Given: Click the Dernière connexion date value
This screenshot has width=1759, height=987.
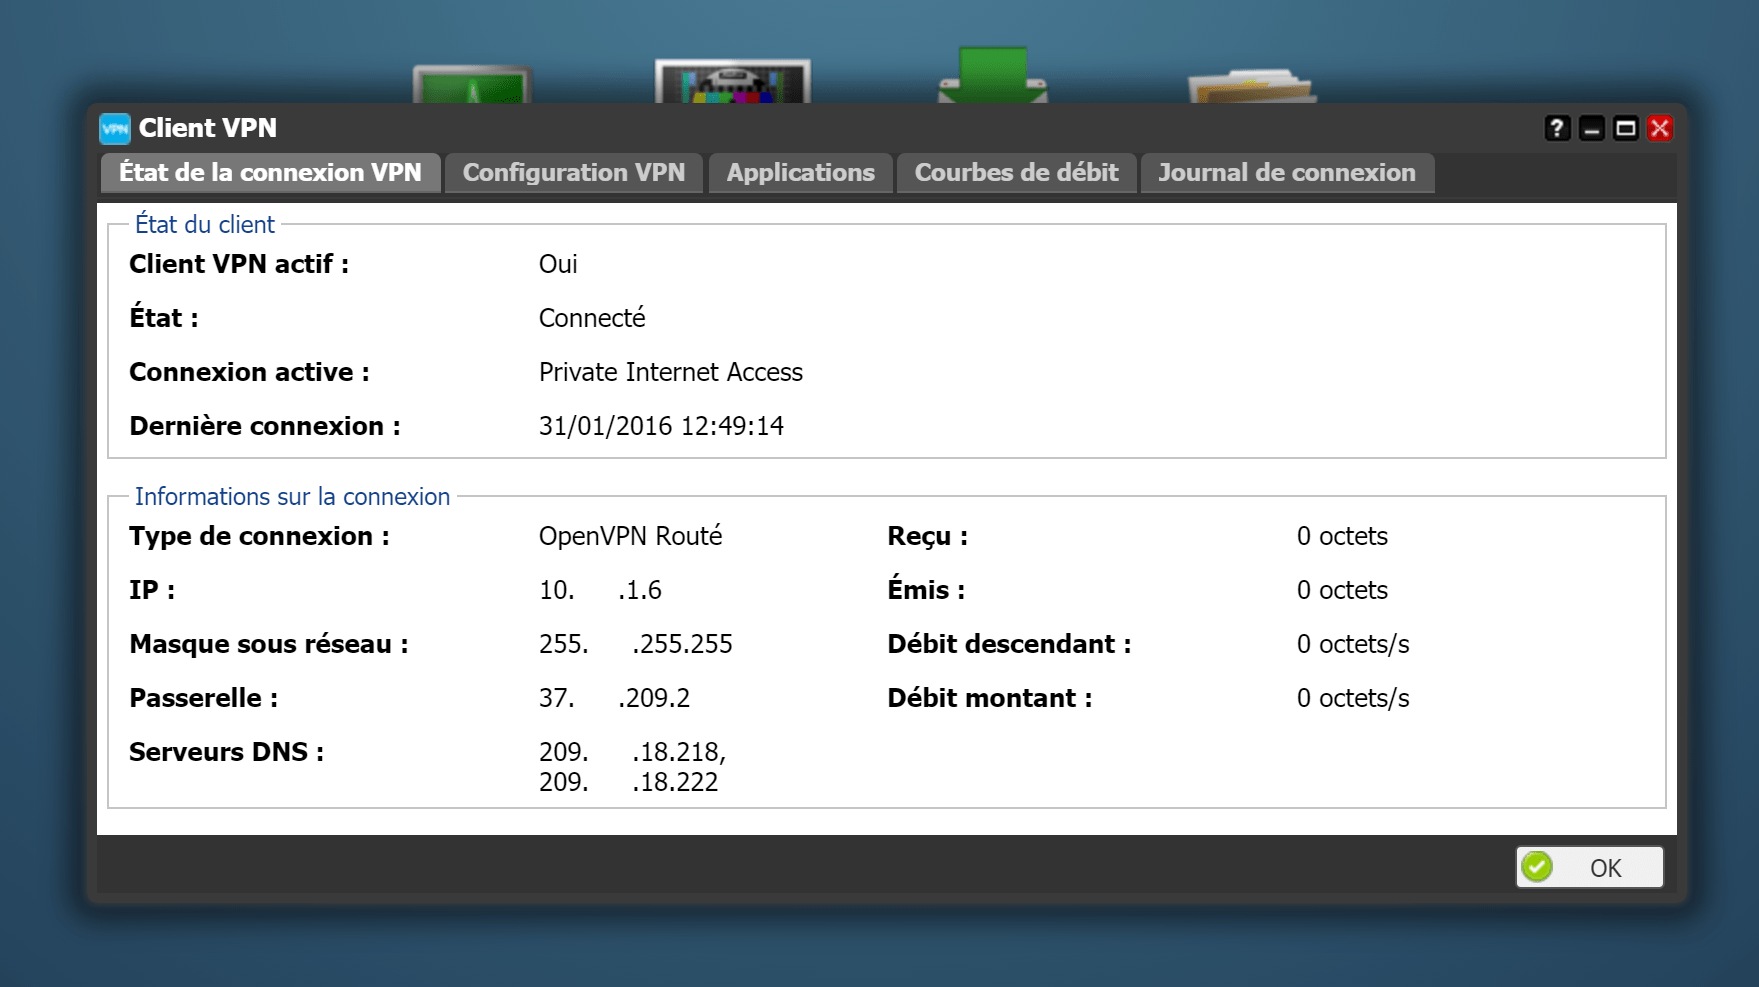Looking at the screenshot, I should click(661, 426).
